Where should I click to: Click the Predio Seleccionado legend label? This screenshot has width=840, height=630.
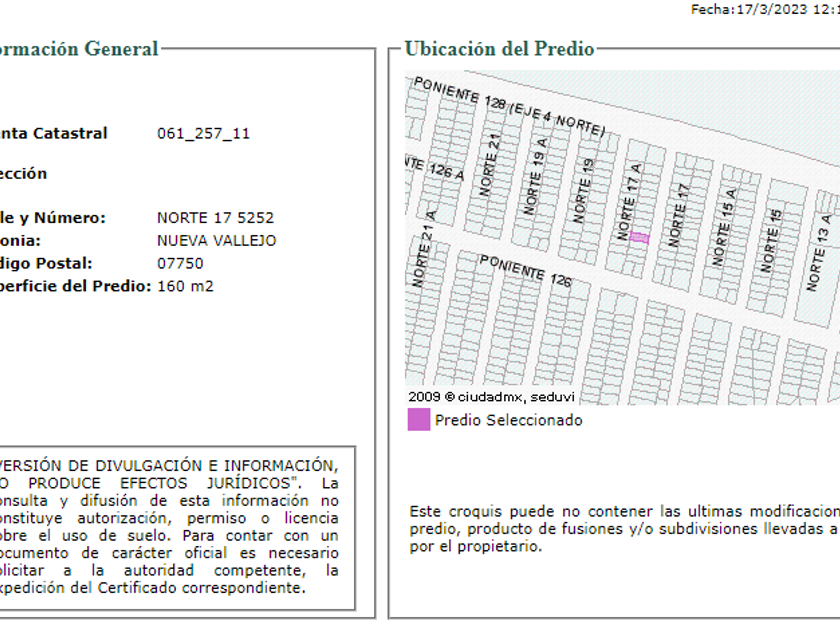[x=508, y=420]
